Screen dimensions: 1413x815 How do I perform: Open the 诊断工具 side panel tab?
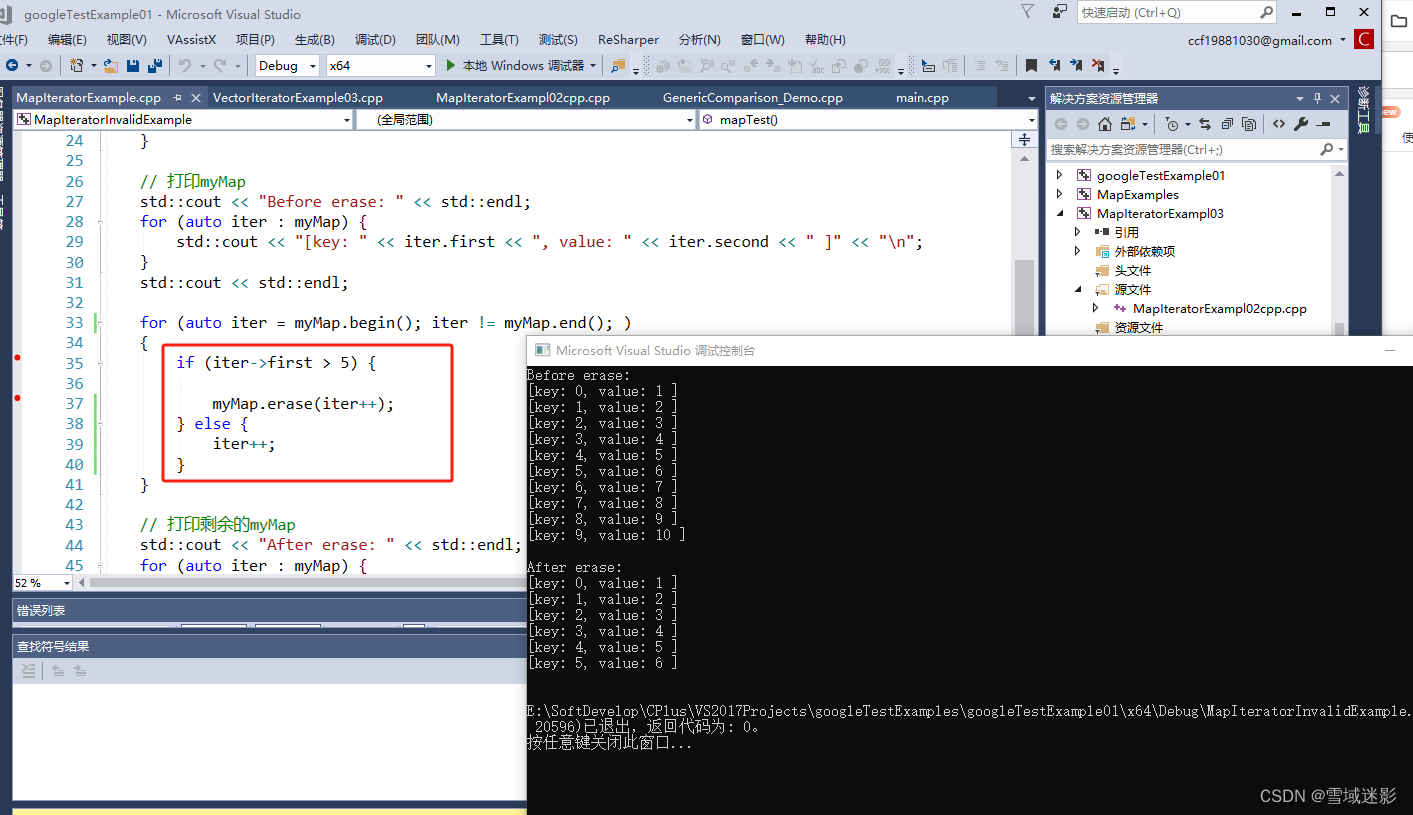pyautogui.click(x=1364, y=110)
